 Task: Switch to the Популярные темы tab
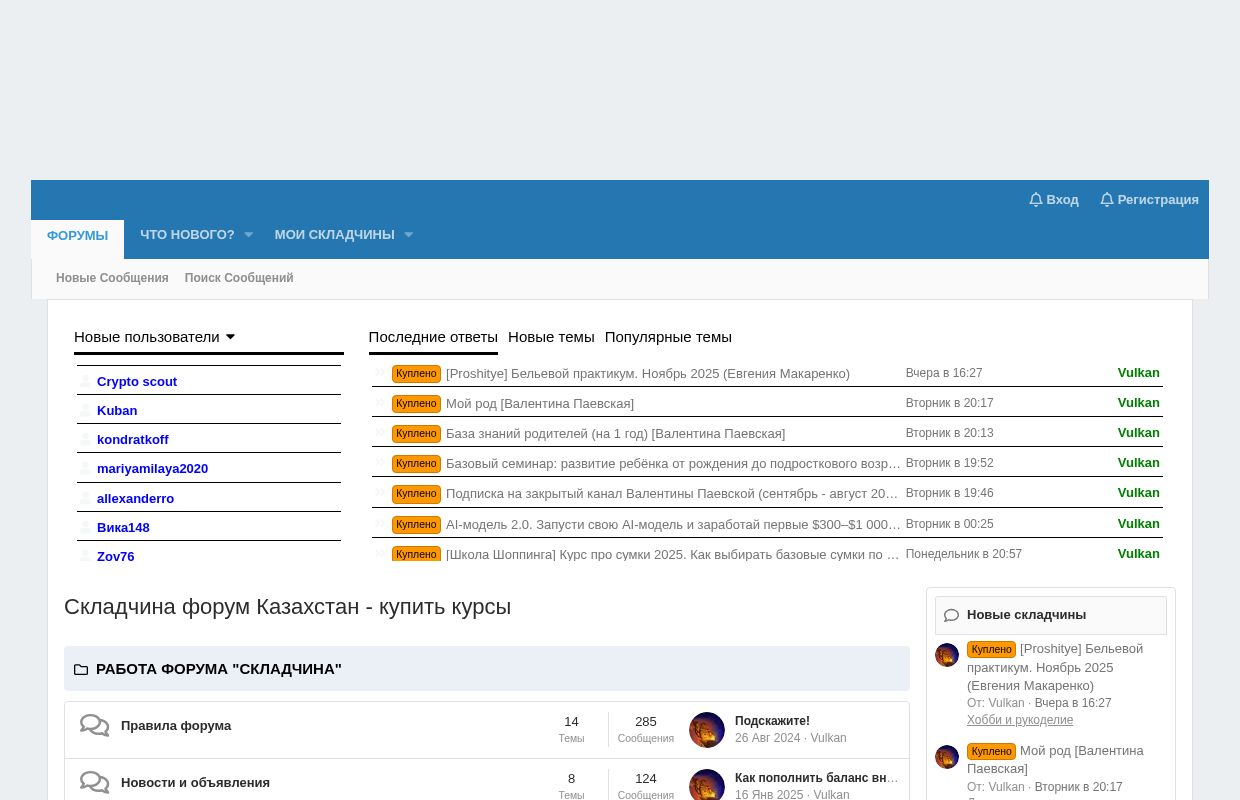coord(668,337)
